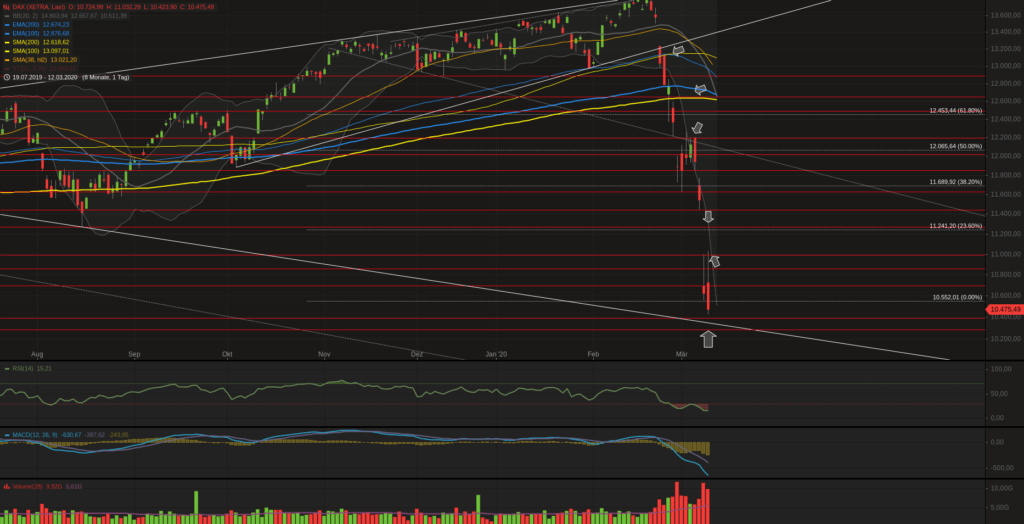This screenshot has height=524, width=1024.
Task: Click the orange SMA(38, hl2) color marker
Action: 6,59
